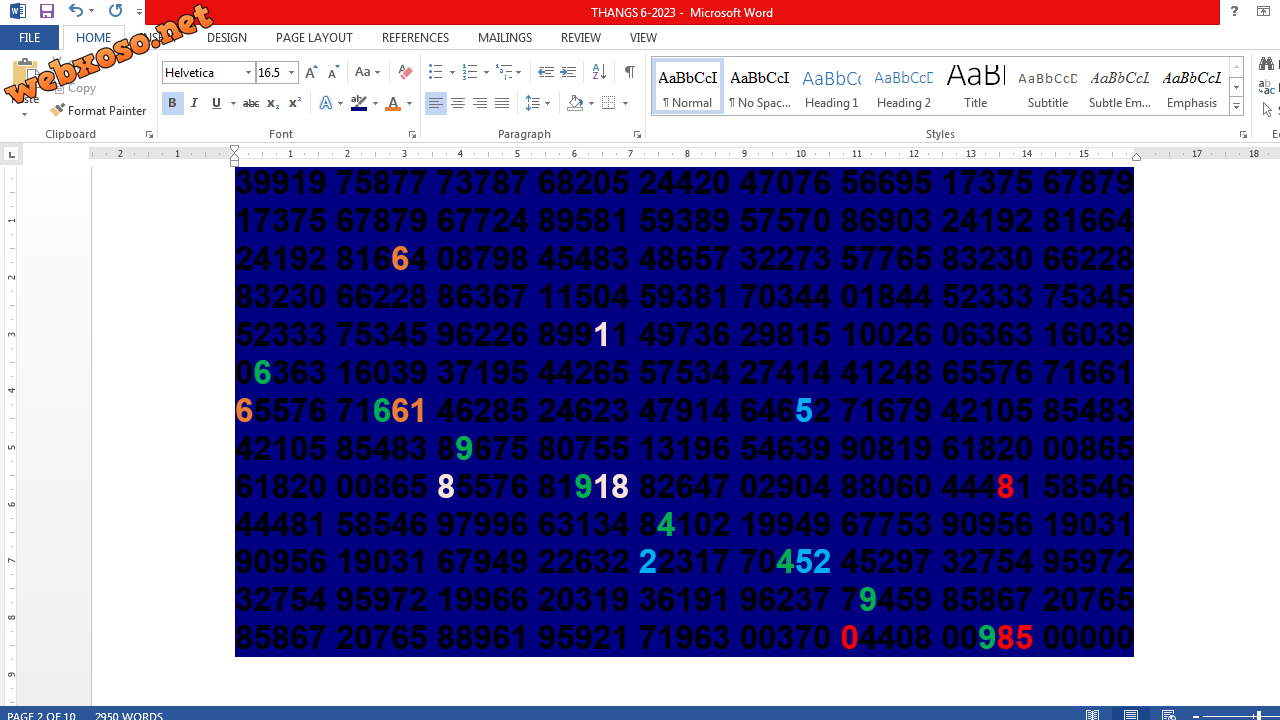Viewport: 1280px width, 720px height.
Task: Expand the Styles gallery More arrow
Action: (1237, 106)
